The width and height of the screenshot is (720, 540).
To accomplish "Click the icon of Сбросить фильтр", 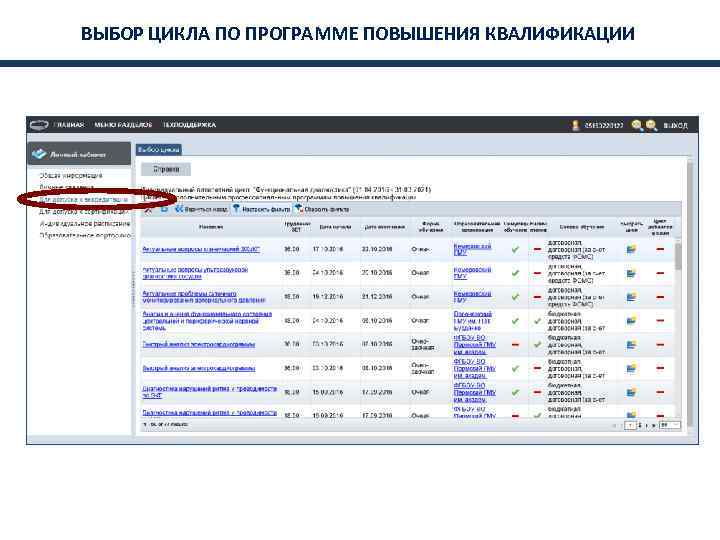I will click(299, 209).
